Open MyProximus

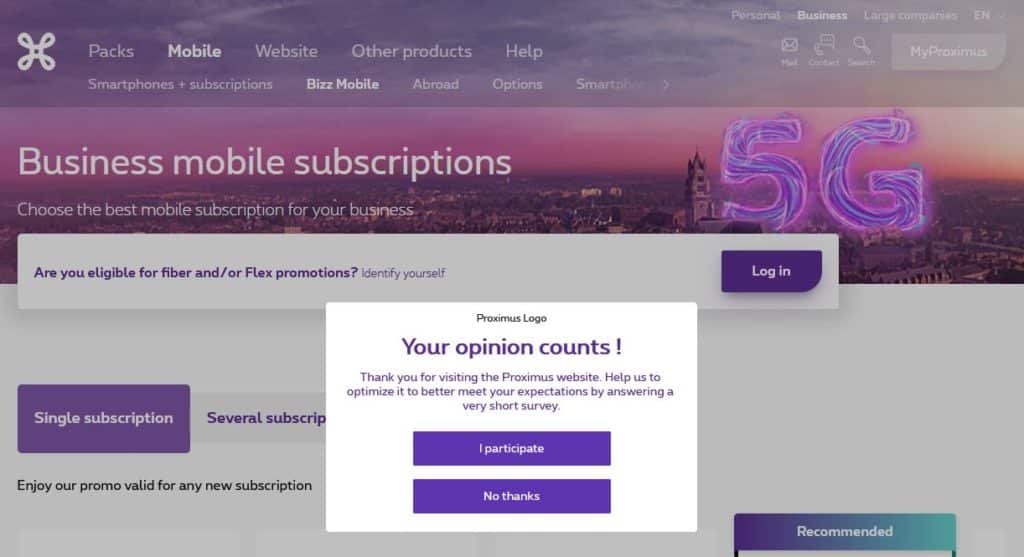[x=948, y=52]
